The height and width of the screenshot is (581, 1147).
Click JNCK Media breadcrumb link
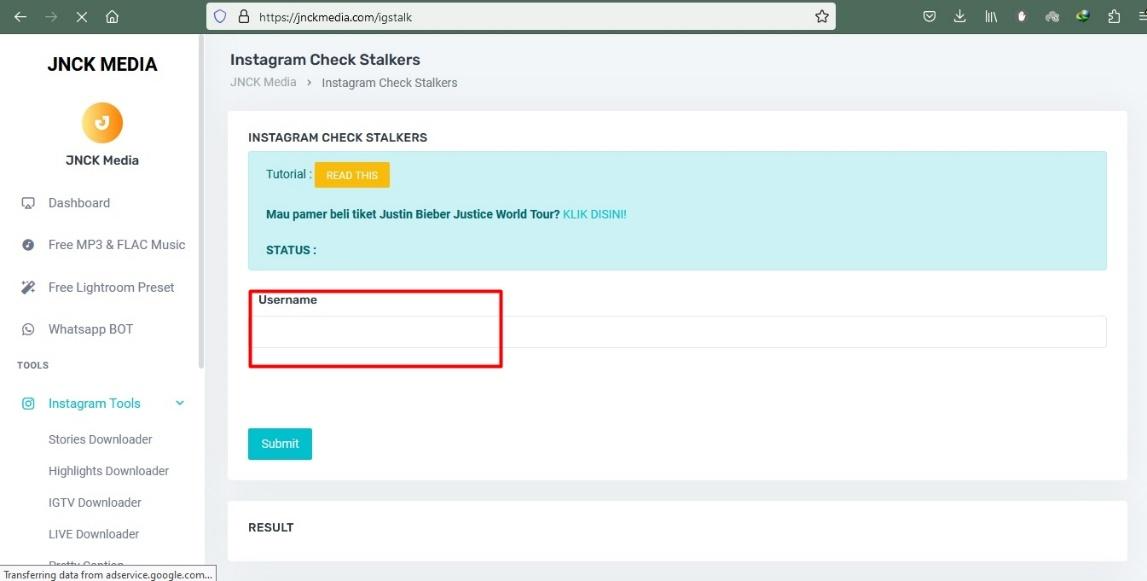coord(263,82)
